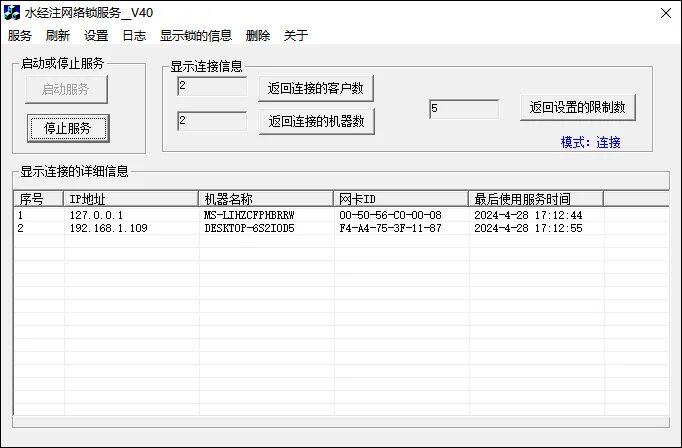Open the 日志 menu
Image resolution: width=682 pixels, height=448 pixels.
(x=134, y=36)
